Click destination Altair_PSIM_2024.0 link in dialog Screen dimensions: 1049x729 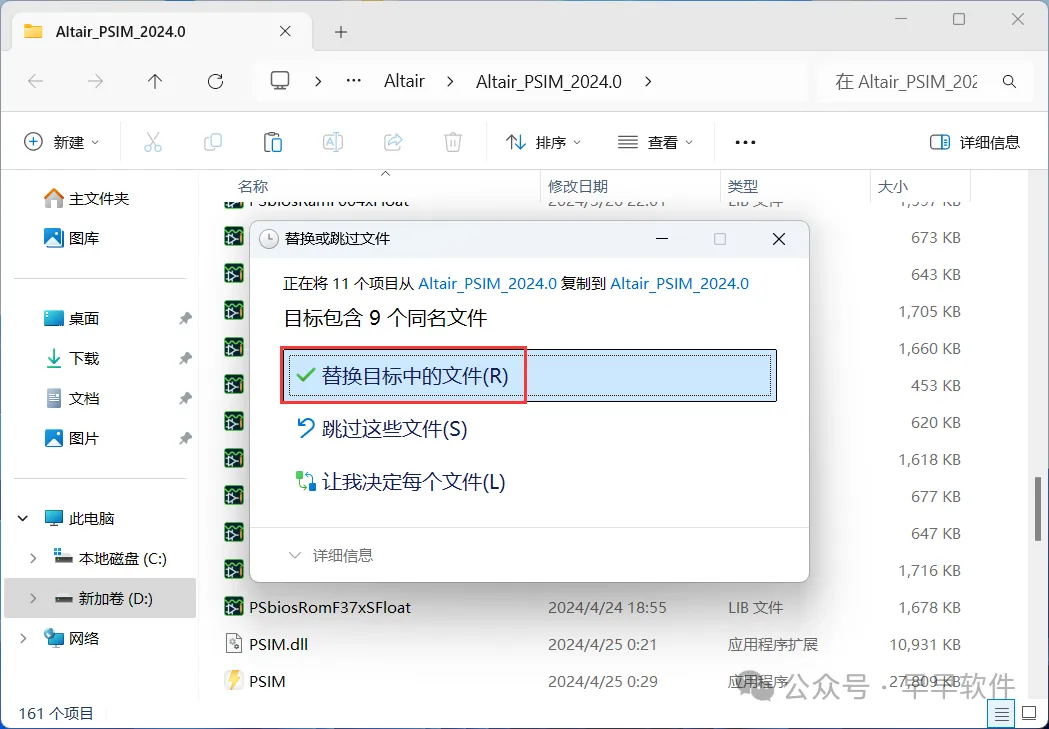coord(679,284)
